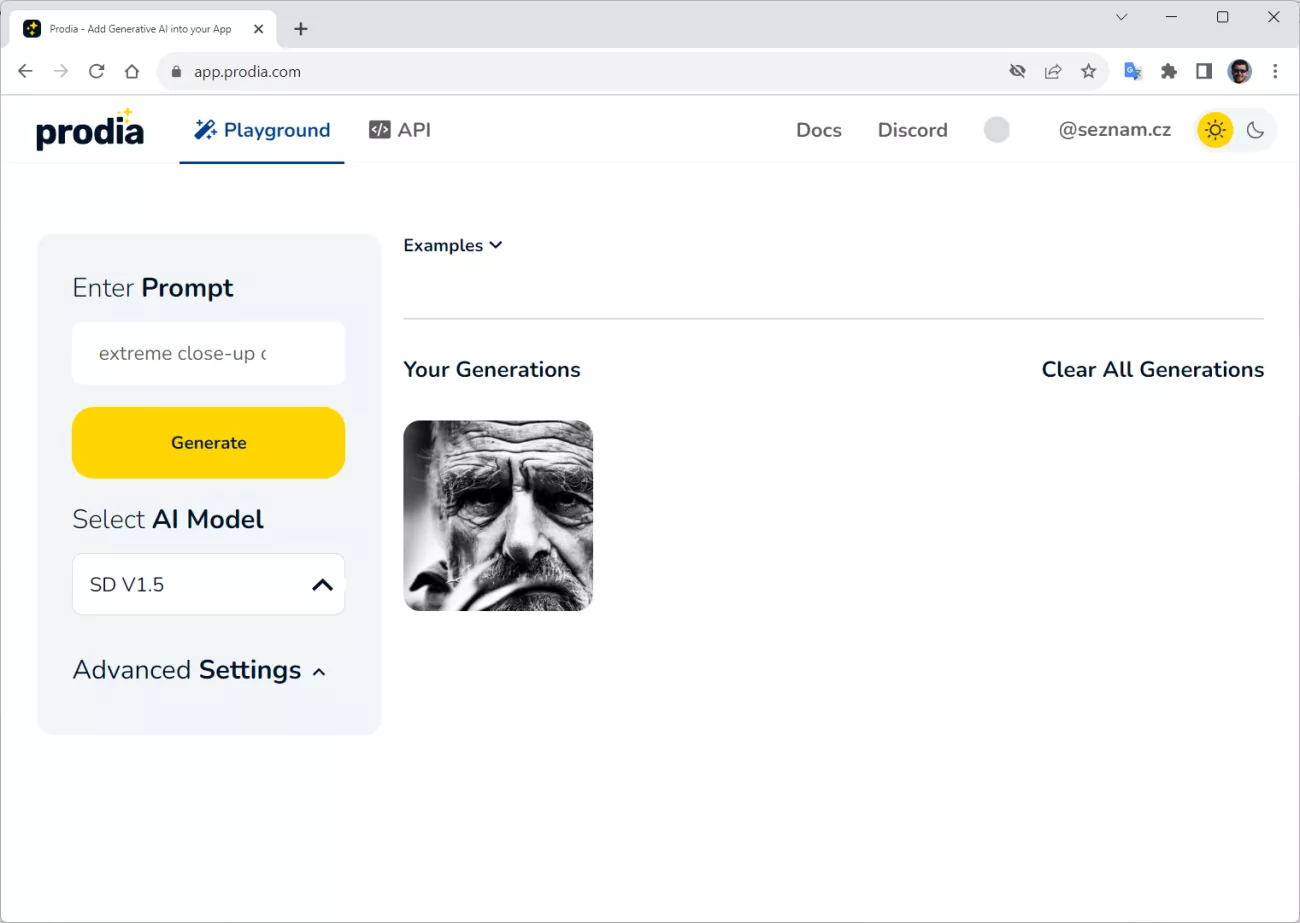Open the Docs link
This screenshot has width=1300, height=923.
coord(818,130)
